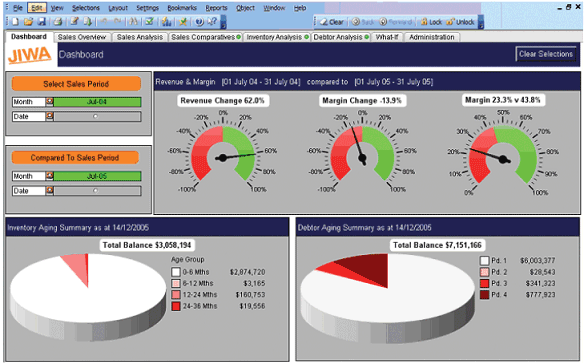Click the icon beside Month in Compared To Sales Period
The width and height of the screenshot is (584, 364).
[x=50, y=176]
